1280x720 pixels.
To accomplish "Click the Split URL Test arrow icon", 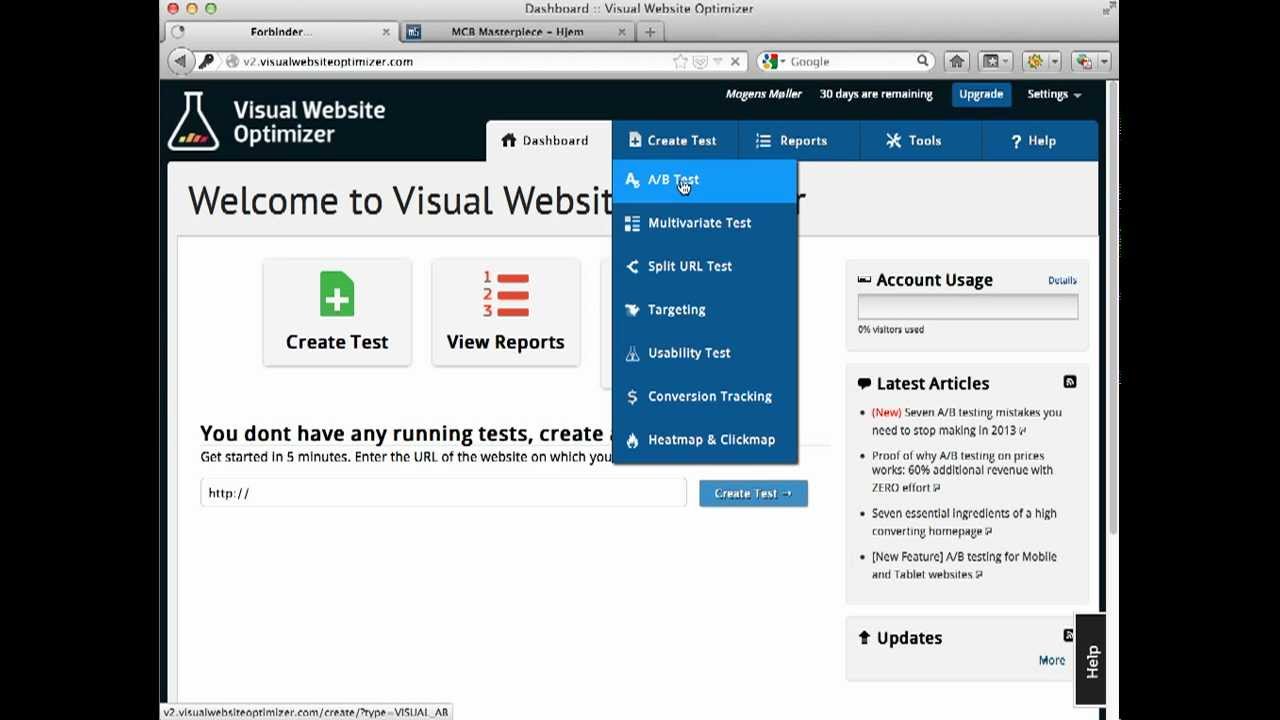I will pos(632,266).
